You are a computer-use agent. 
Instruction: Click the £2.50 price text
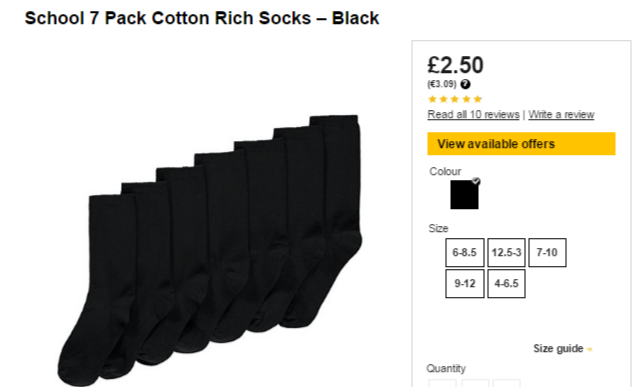[x=455, y=65]
